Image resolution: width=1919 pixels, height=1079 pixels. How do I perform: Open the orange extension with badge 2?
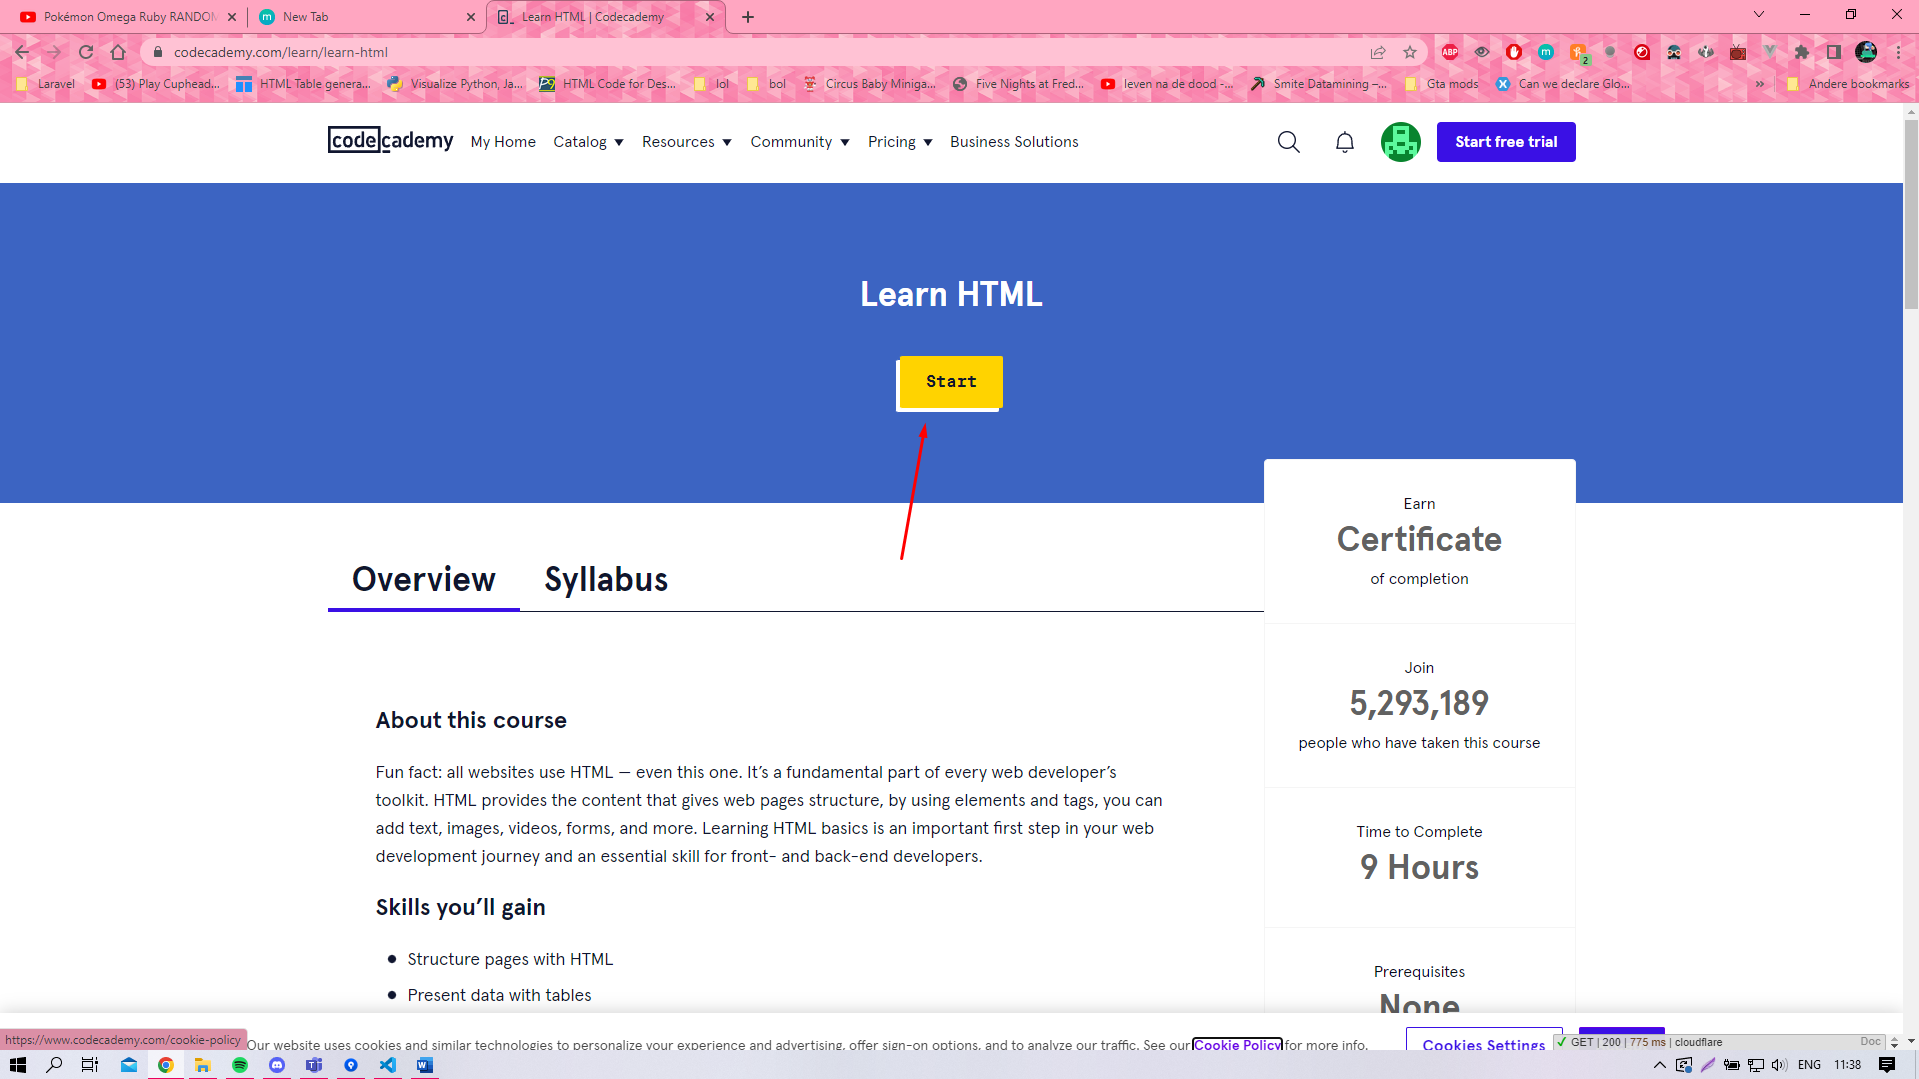click(1577, 52)
